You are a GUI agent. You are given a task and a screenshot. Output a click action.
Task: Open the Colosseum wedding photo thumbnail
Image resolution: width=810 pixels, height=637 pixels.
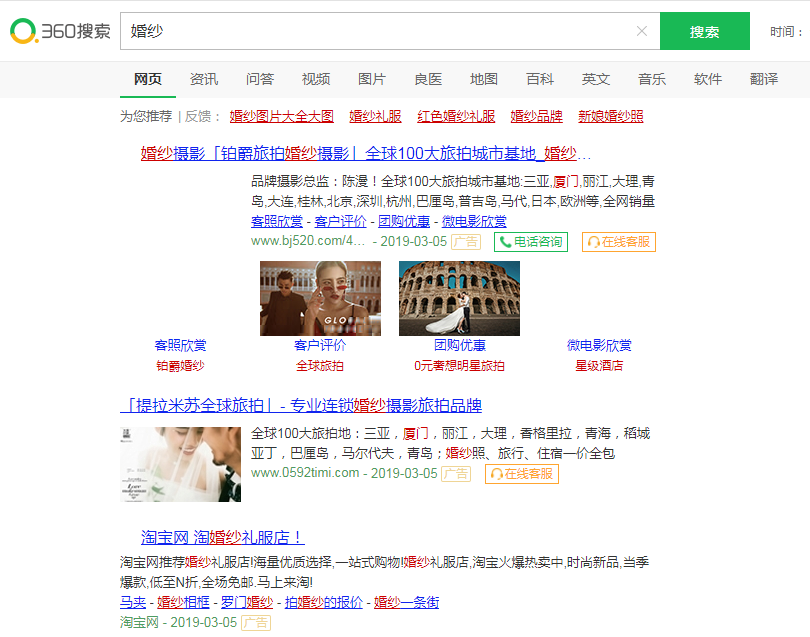(459, 298)
